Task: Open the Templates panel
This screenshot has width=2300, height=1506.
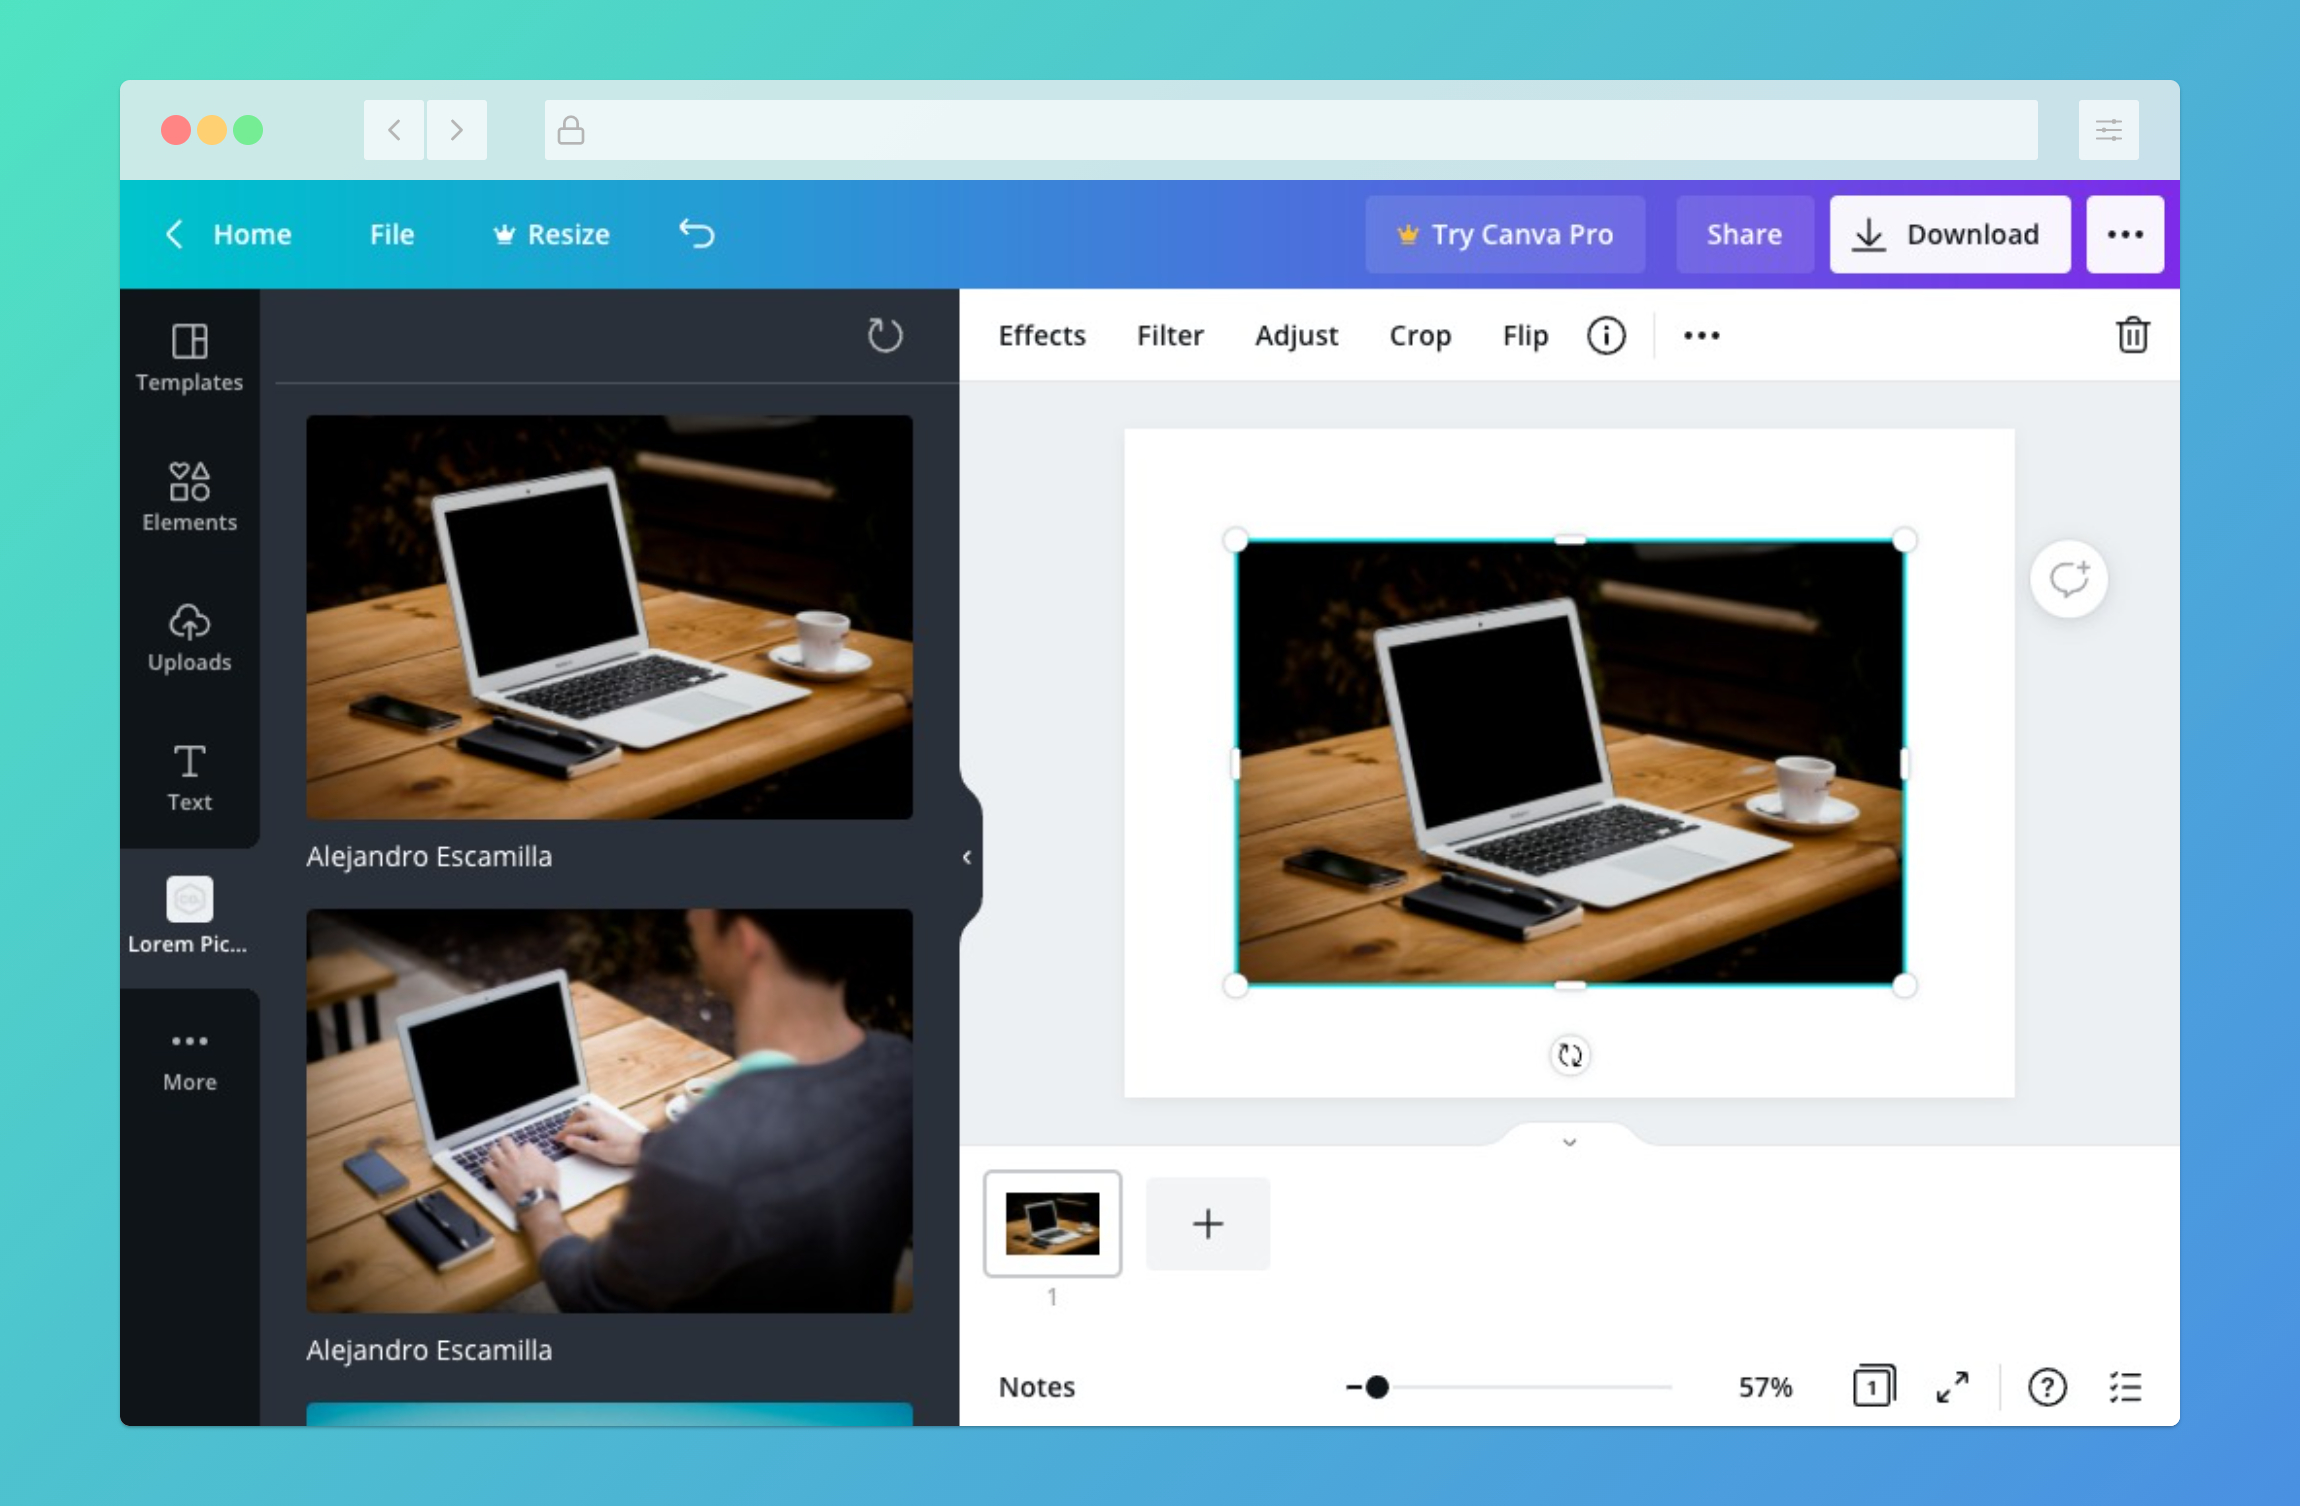Action: (189, 358)
